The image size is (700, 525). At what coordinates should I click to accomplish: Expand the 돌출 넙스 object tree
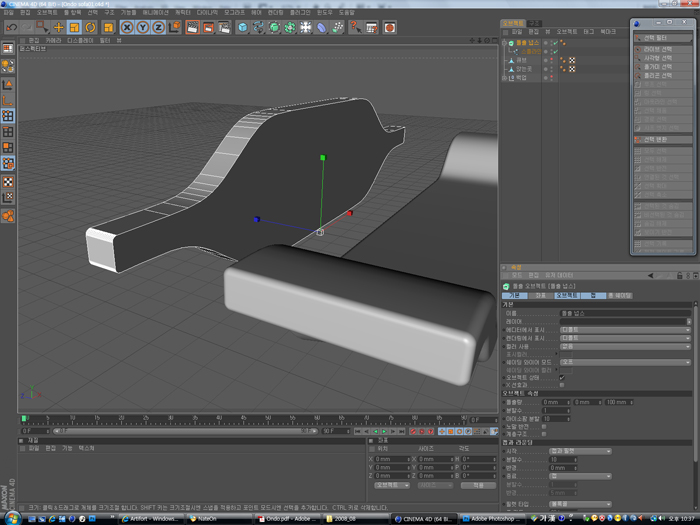[x=504, y=44]
